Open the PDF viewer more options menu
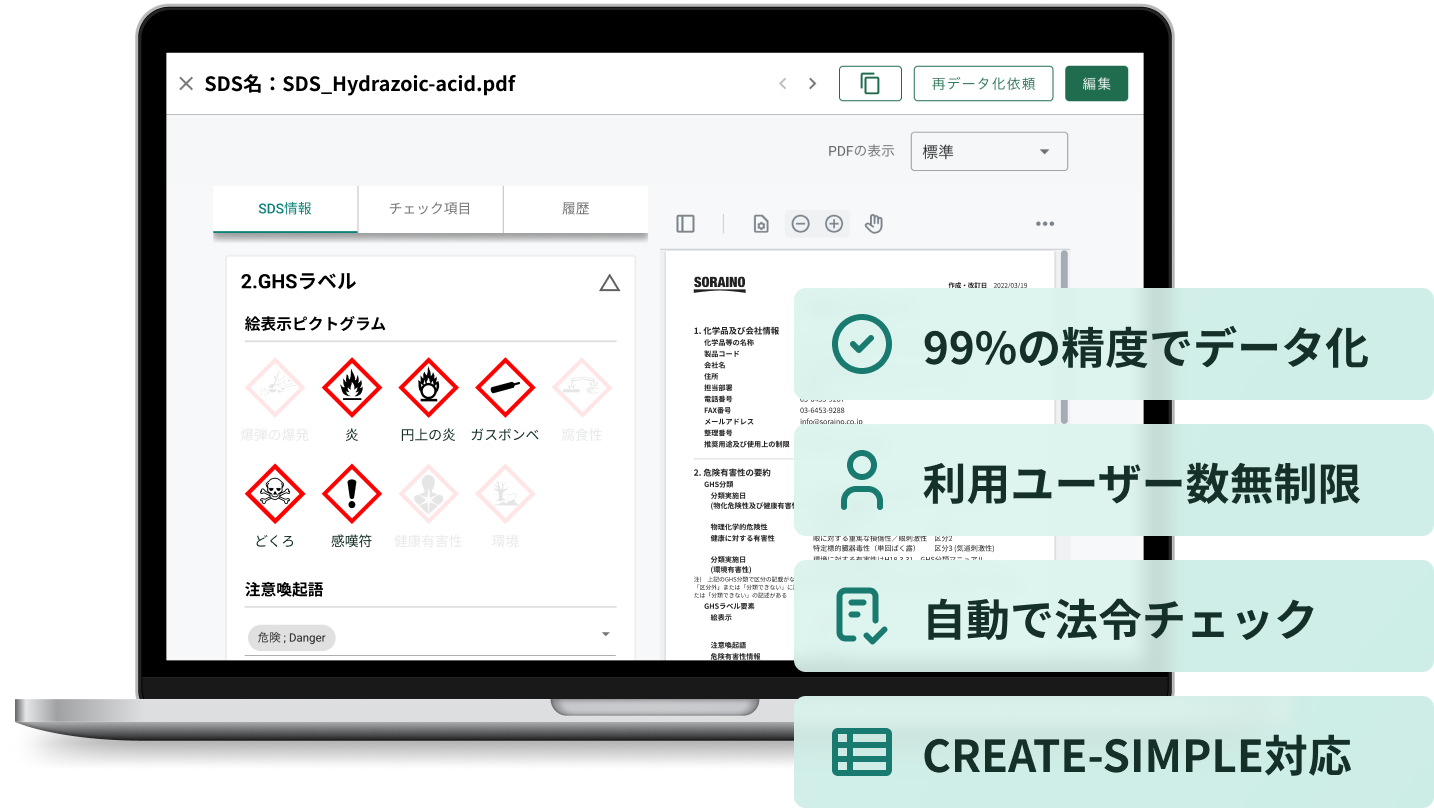 [1045, 224]
